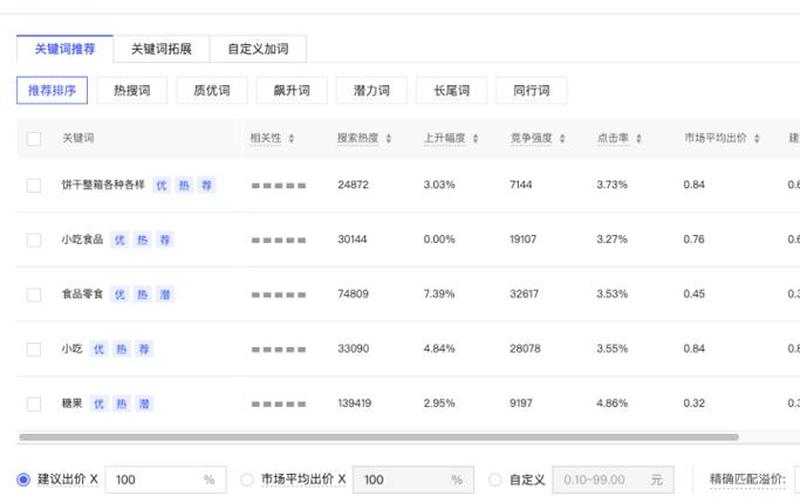Click 关键词 column header

click(78, 138)
